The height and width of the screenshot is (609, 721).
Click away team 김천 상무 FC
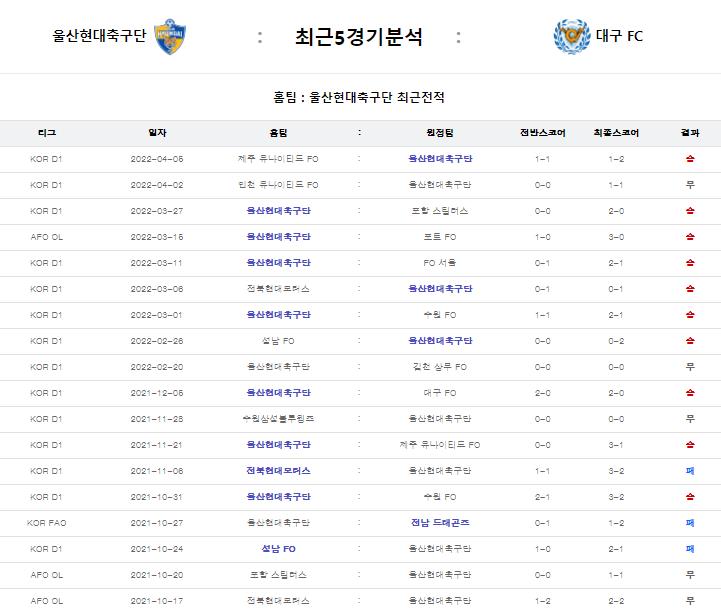[440, 367]
